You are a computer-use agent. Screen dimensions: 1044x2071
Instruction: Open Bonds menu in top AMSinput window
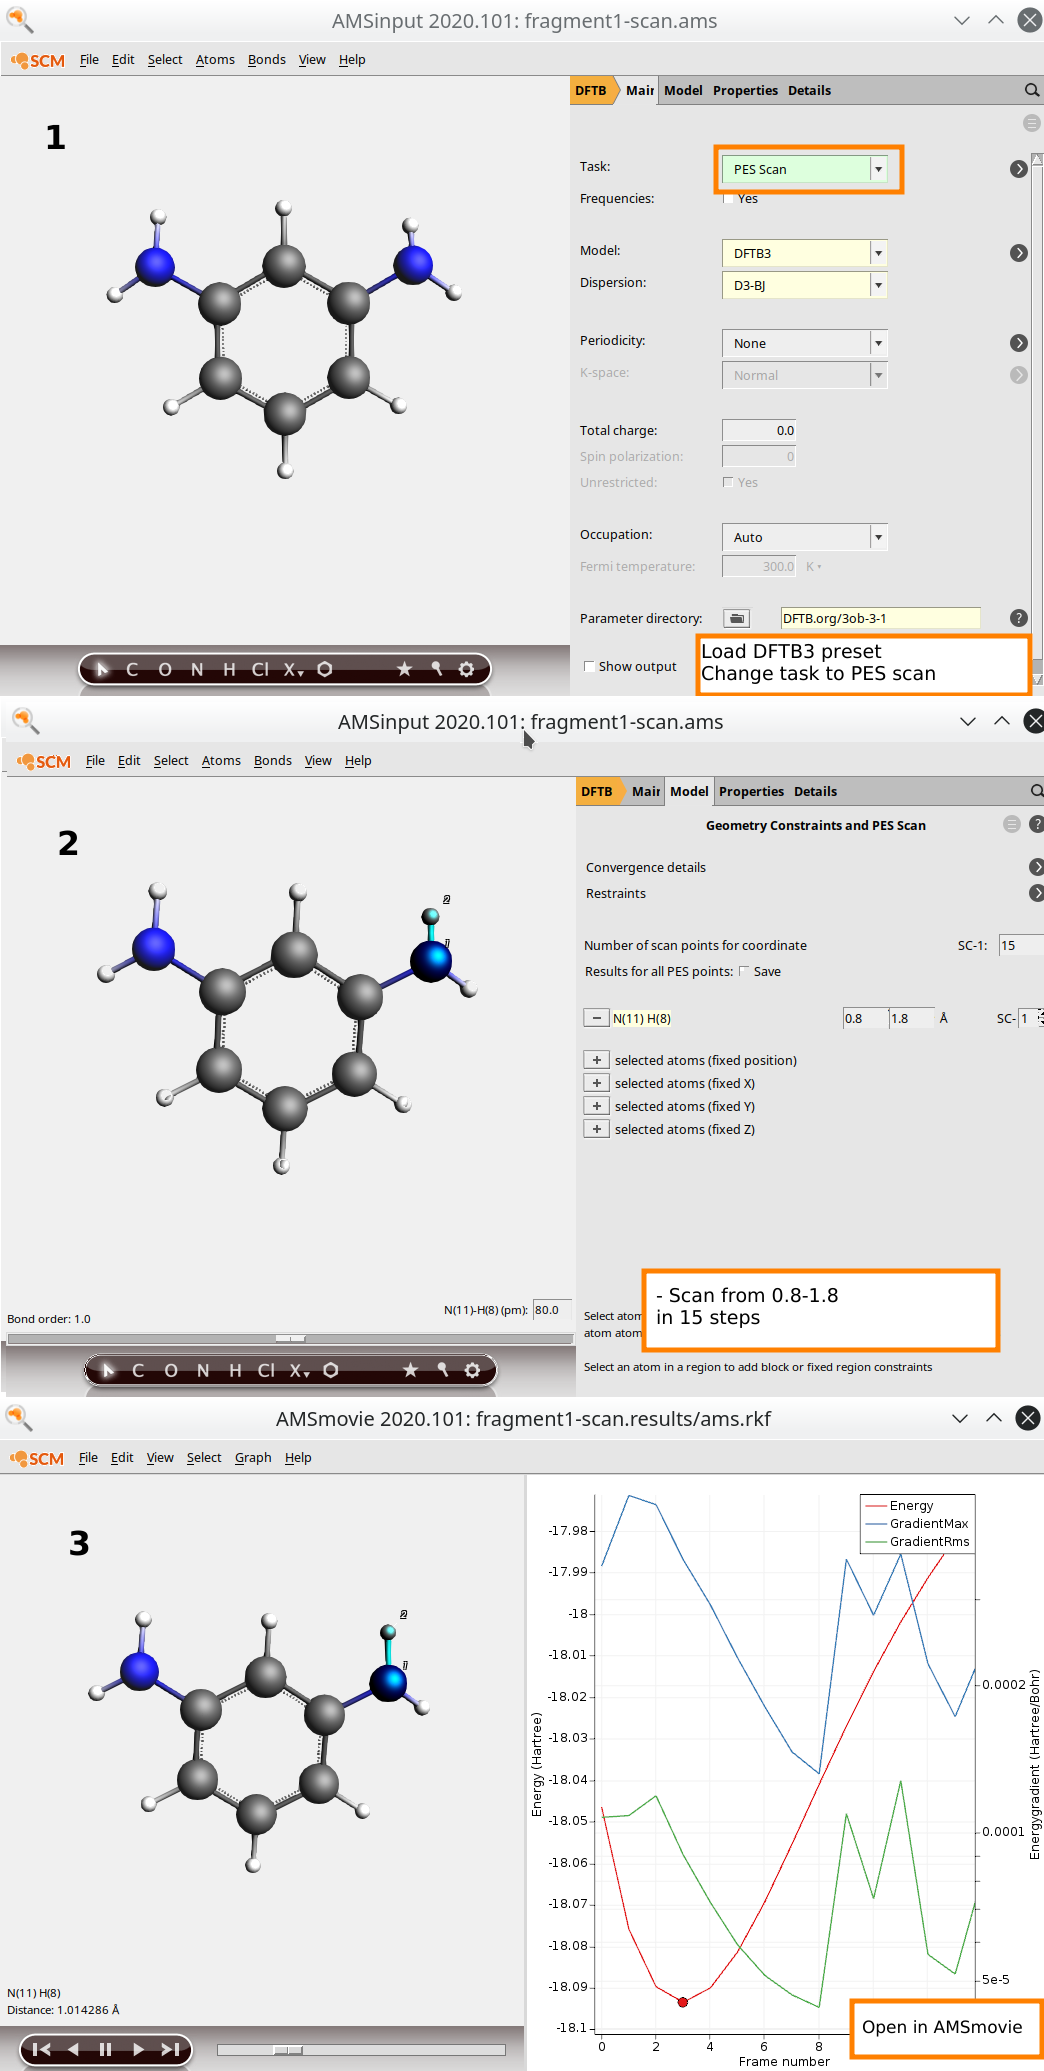(267, 60)
